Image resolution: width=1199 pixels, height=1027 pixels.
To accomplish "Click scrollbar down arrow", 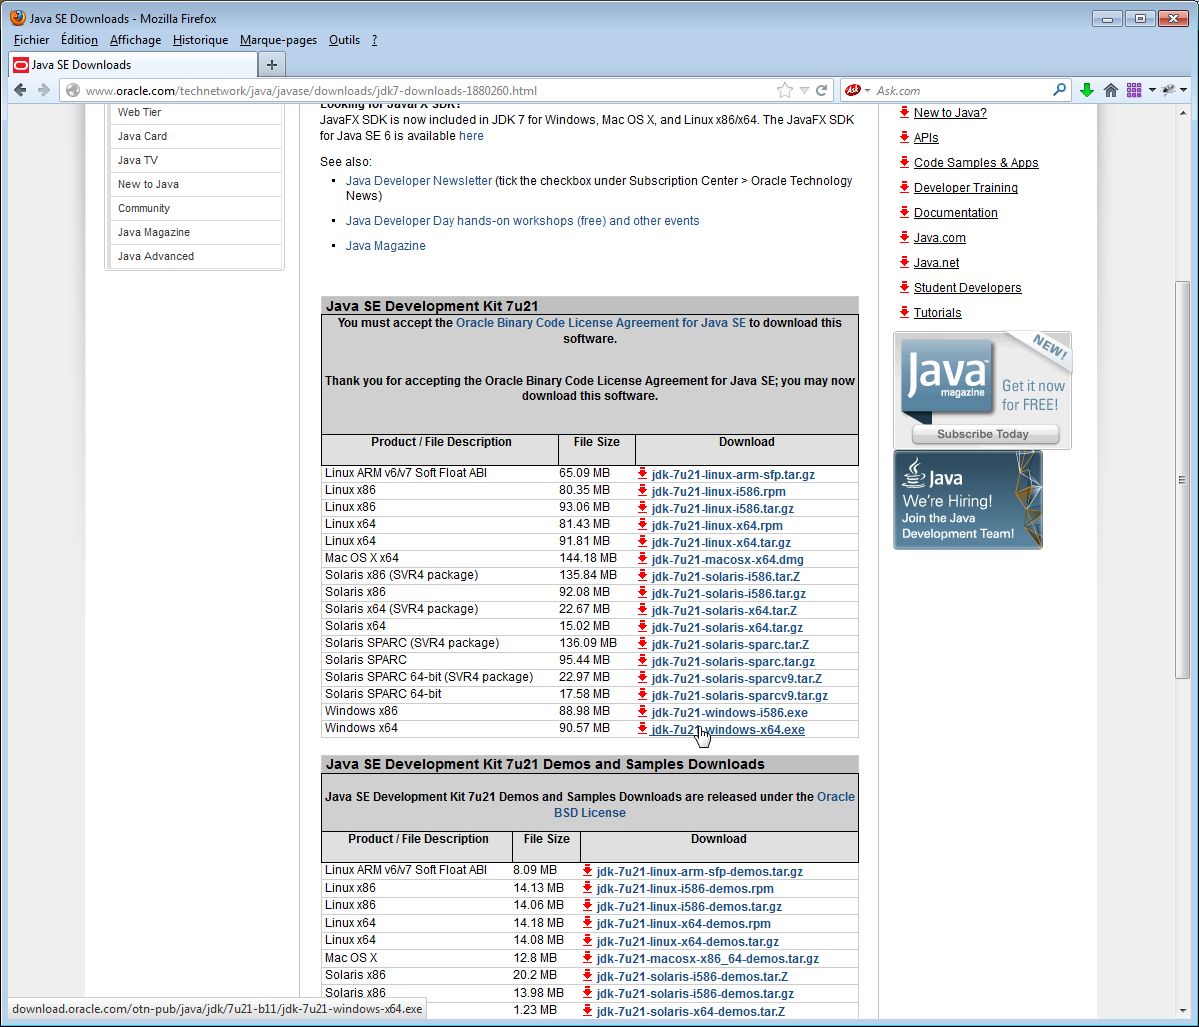I will [x=1182, y=1011].
